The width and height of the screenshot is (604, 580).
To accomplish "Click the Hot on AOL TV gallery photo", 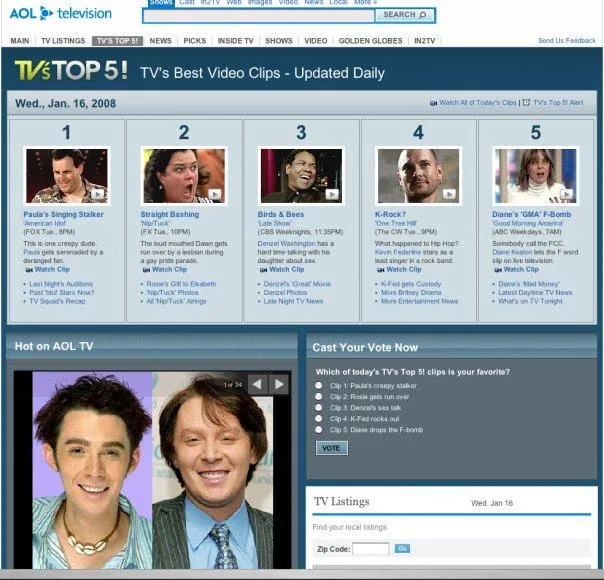I will (153, 470).
